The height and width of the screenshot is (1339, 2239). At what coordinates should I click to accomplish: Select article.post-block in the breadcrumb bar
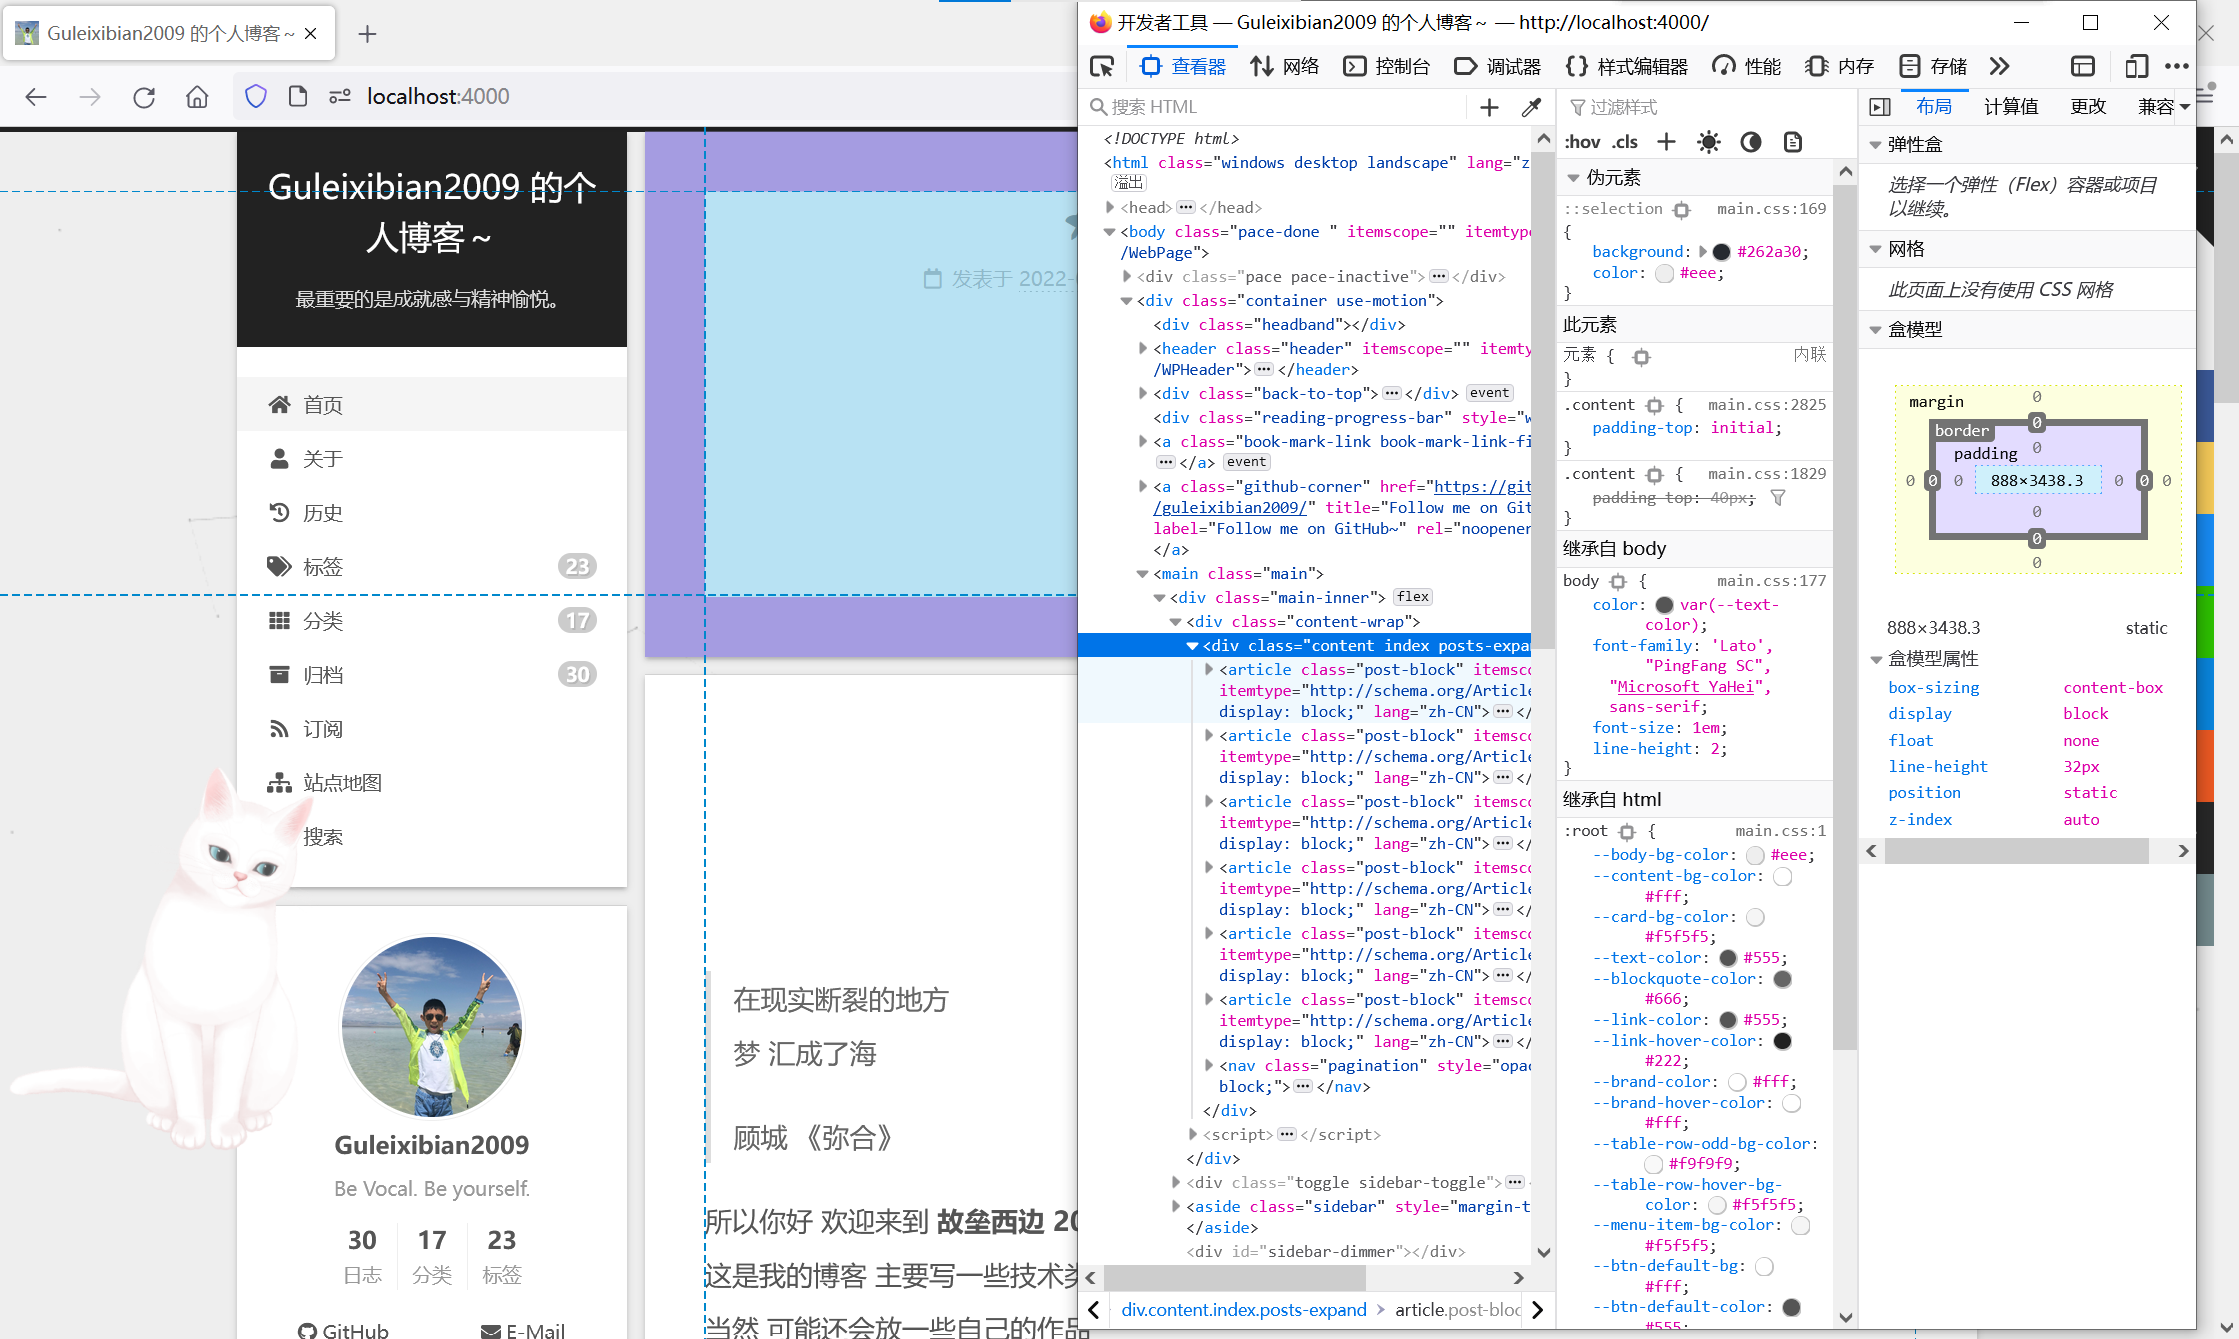point(1455,1309)
